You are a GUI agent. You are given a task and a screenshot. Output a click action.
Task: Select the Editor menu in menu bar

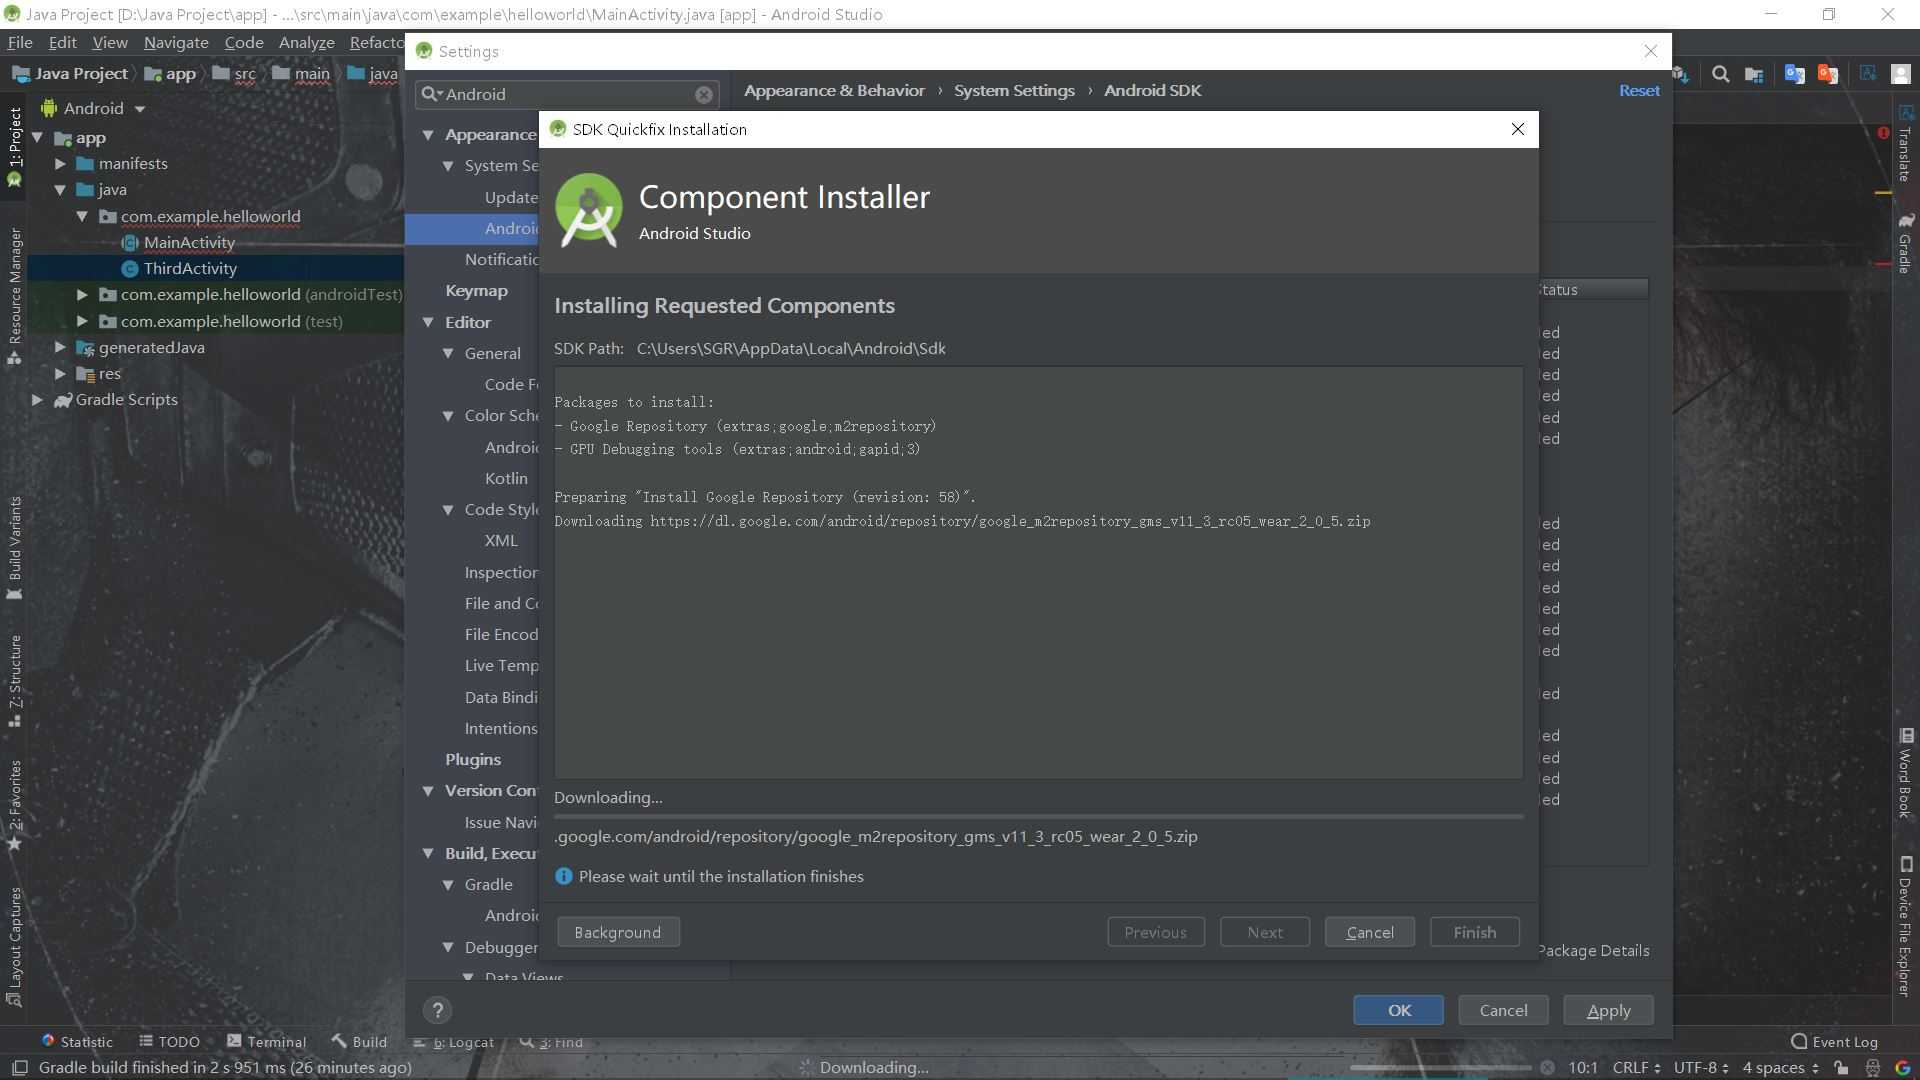468,322
